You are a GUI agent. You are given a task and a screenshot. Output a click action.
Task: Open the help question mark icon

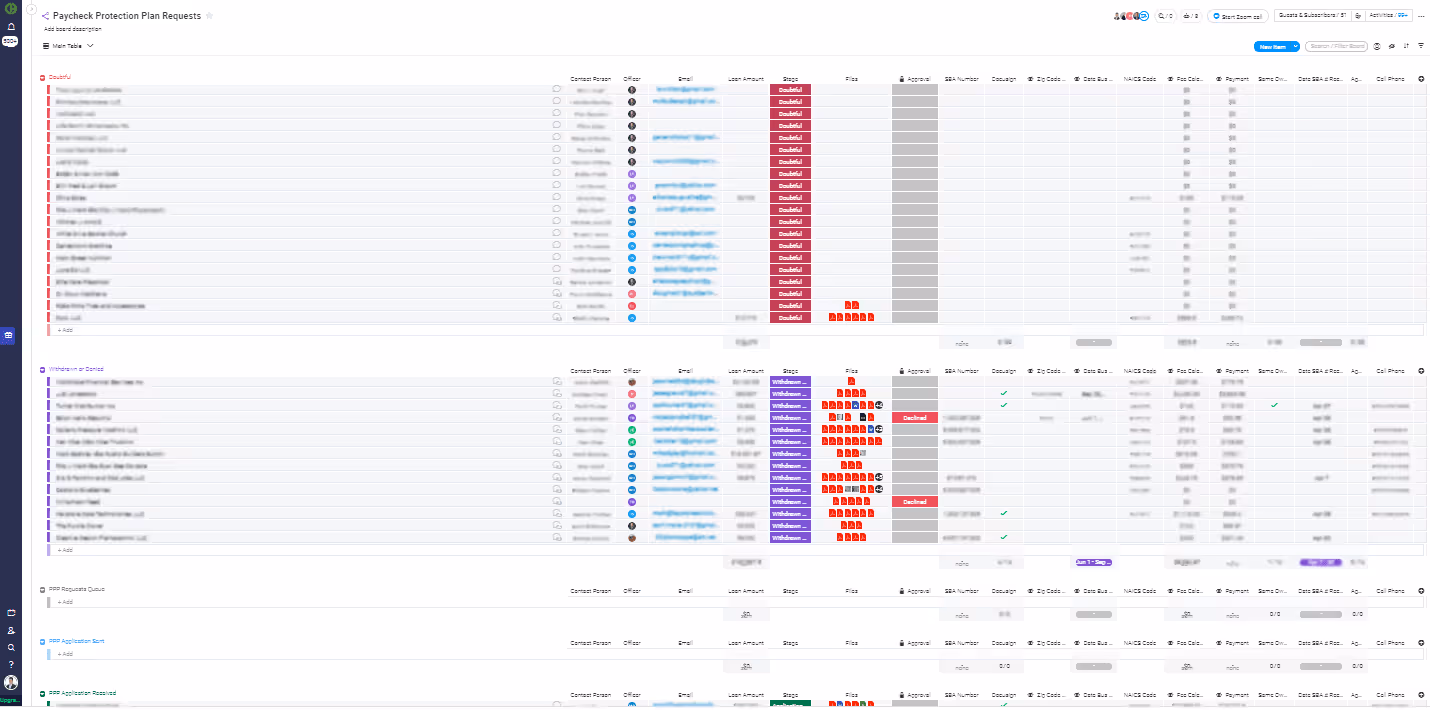click(11, 664)
